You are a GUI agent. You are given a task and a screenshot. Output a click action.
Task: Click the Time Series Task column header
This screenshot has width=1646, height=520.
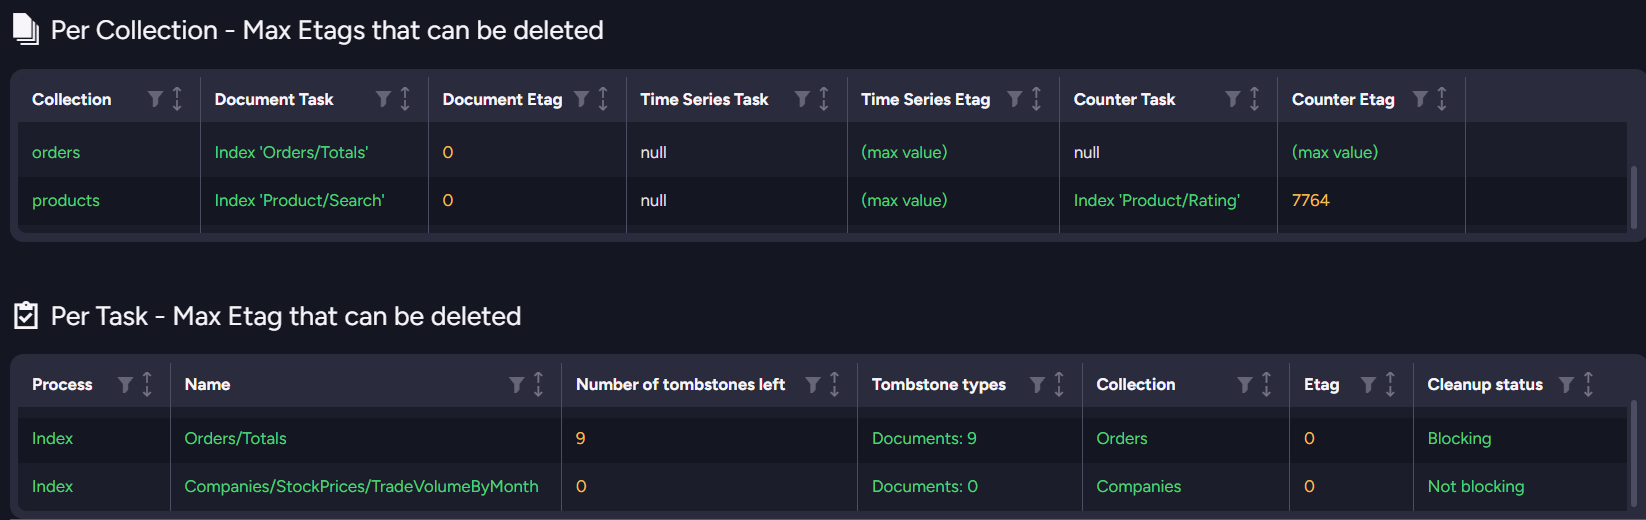pos(704,99)
